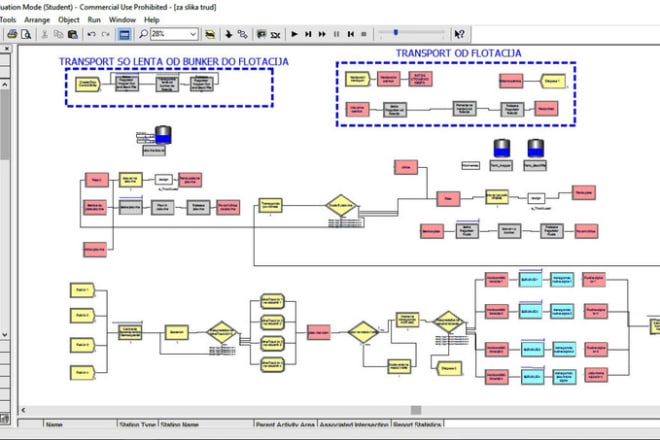
Task: Click the horizontal scrollbar below the flowchart
Action: pyautogui.click(x=330, y=411)
